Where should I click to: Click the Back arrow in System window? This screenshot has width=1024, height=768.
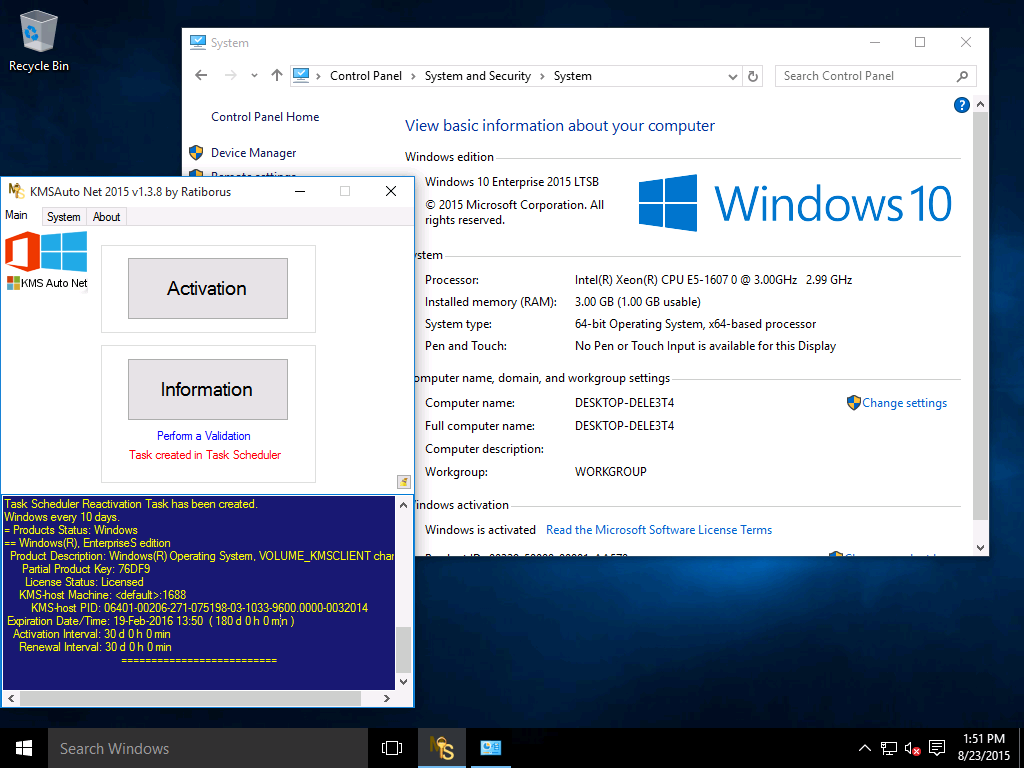[201, 76]
